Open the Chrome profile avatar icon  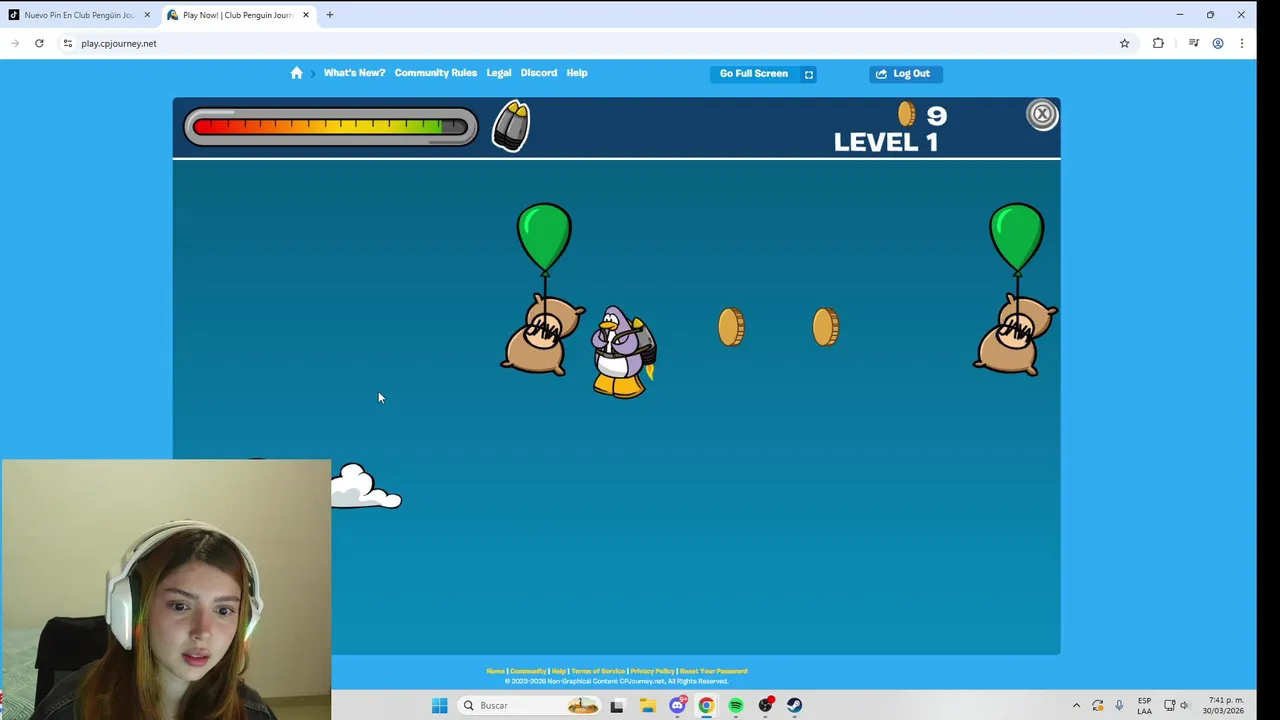[1218, 43]
